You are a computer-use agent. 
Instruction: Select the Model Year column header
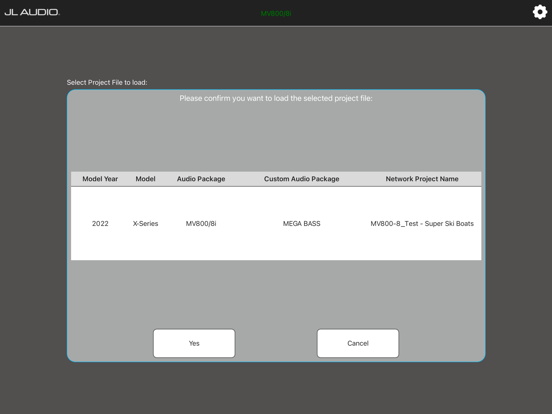point(100,179)
